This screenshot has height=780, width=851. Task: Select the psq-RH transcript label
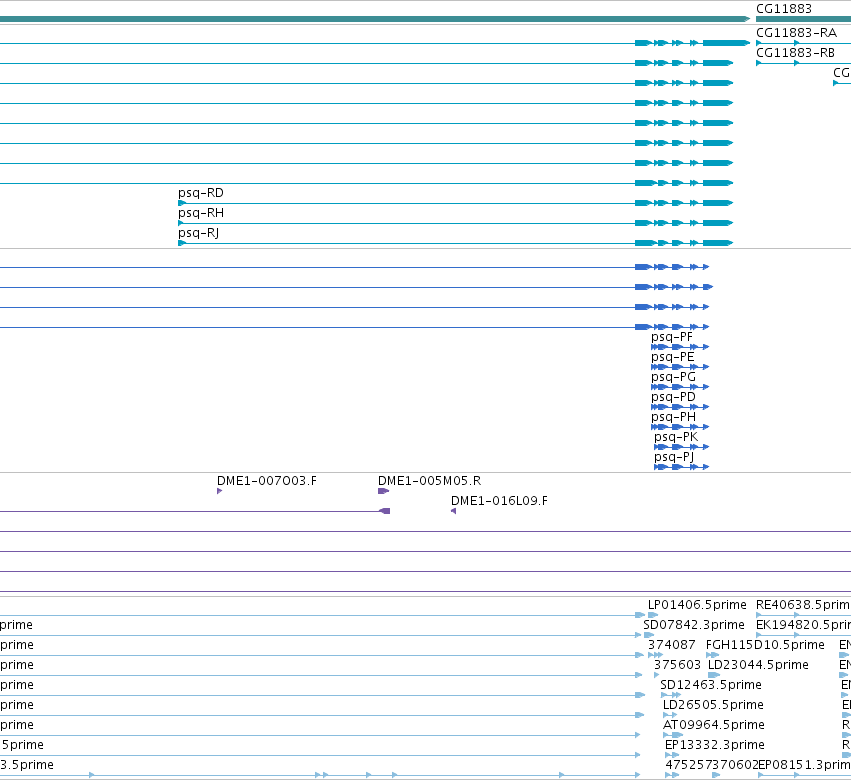(x=201, y=213)
